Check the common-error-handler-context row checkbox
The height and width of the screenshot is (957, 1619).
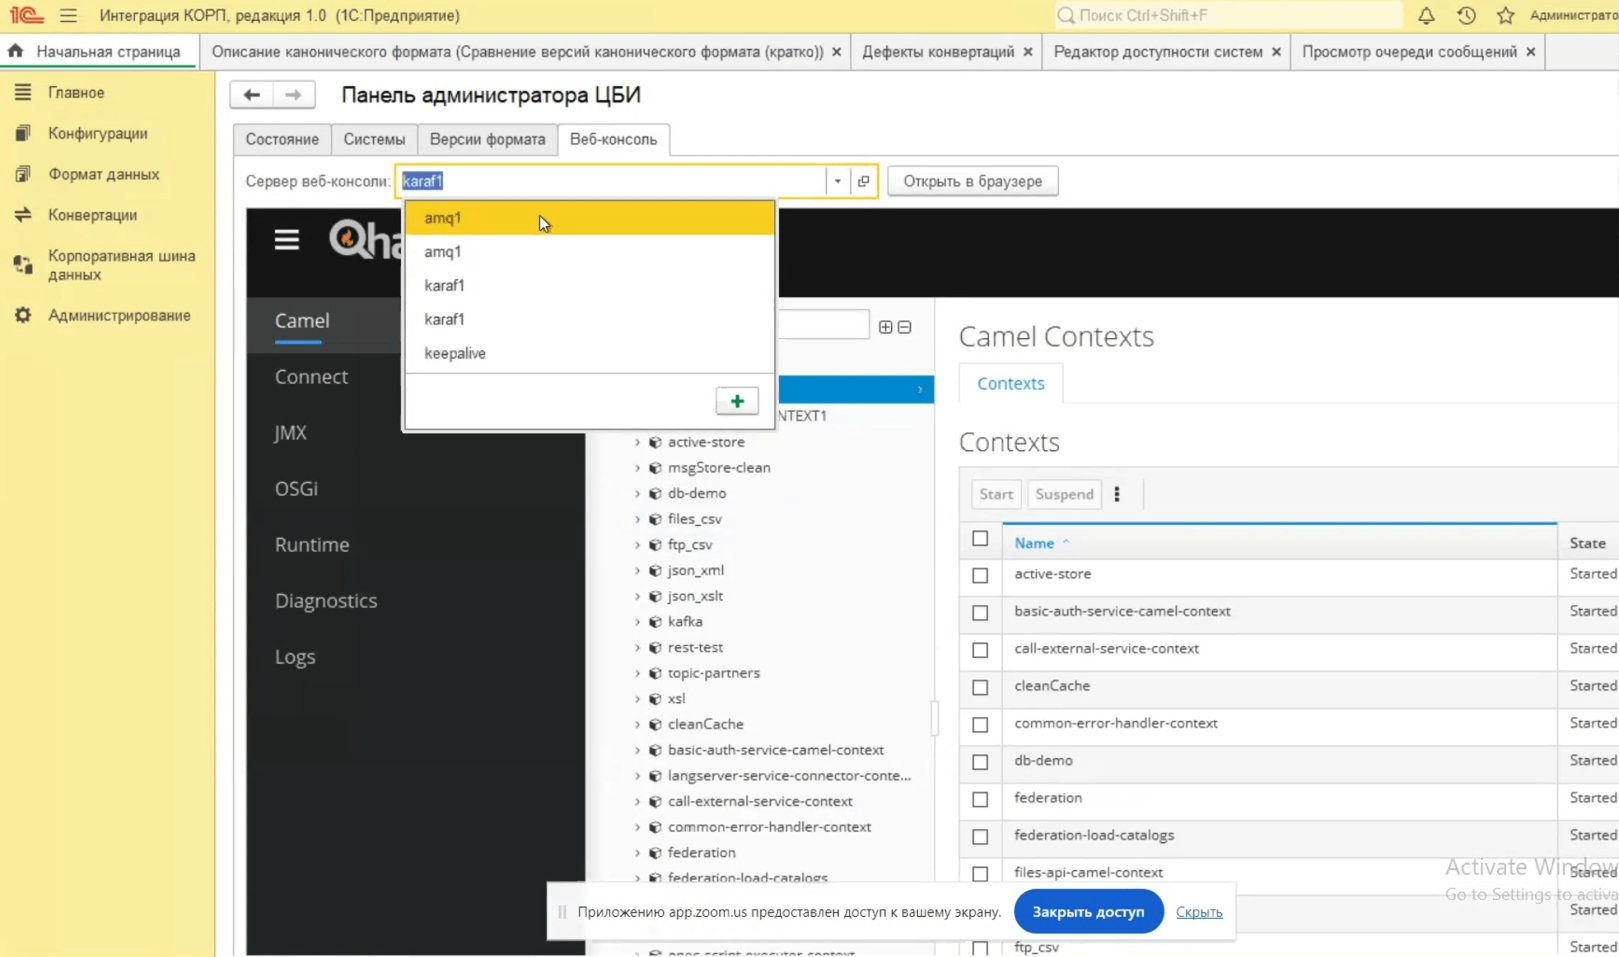click(x=980, y=724)
